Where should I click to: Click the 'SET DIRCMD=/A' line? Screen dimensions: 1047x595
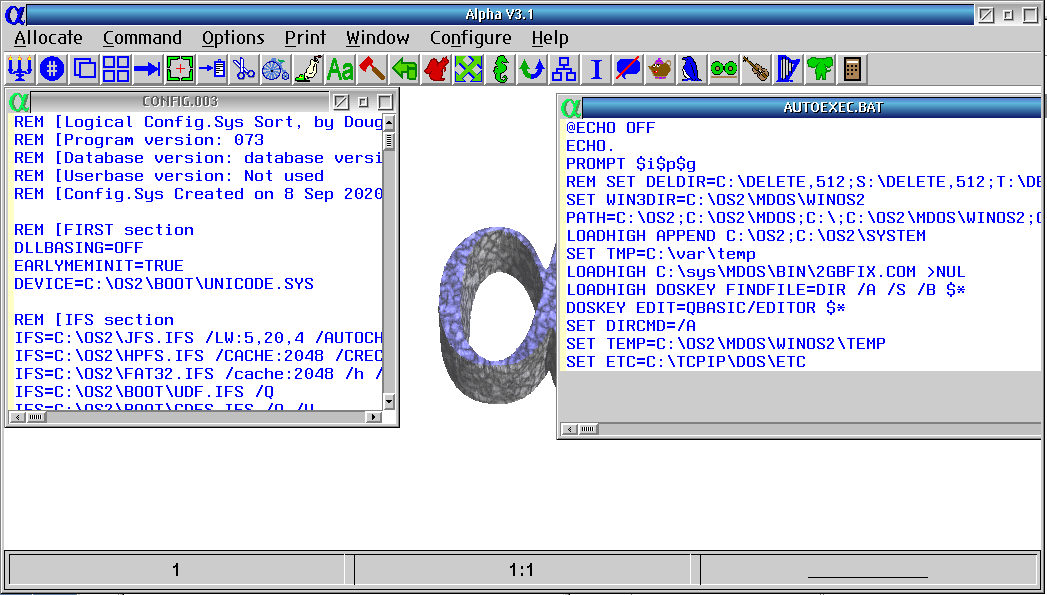click(x=630, y=326)
